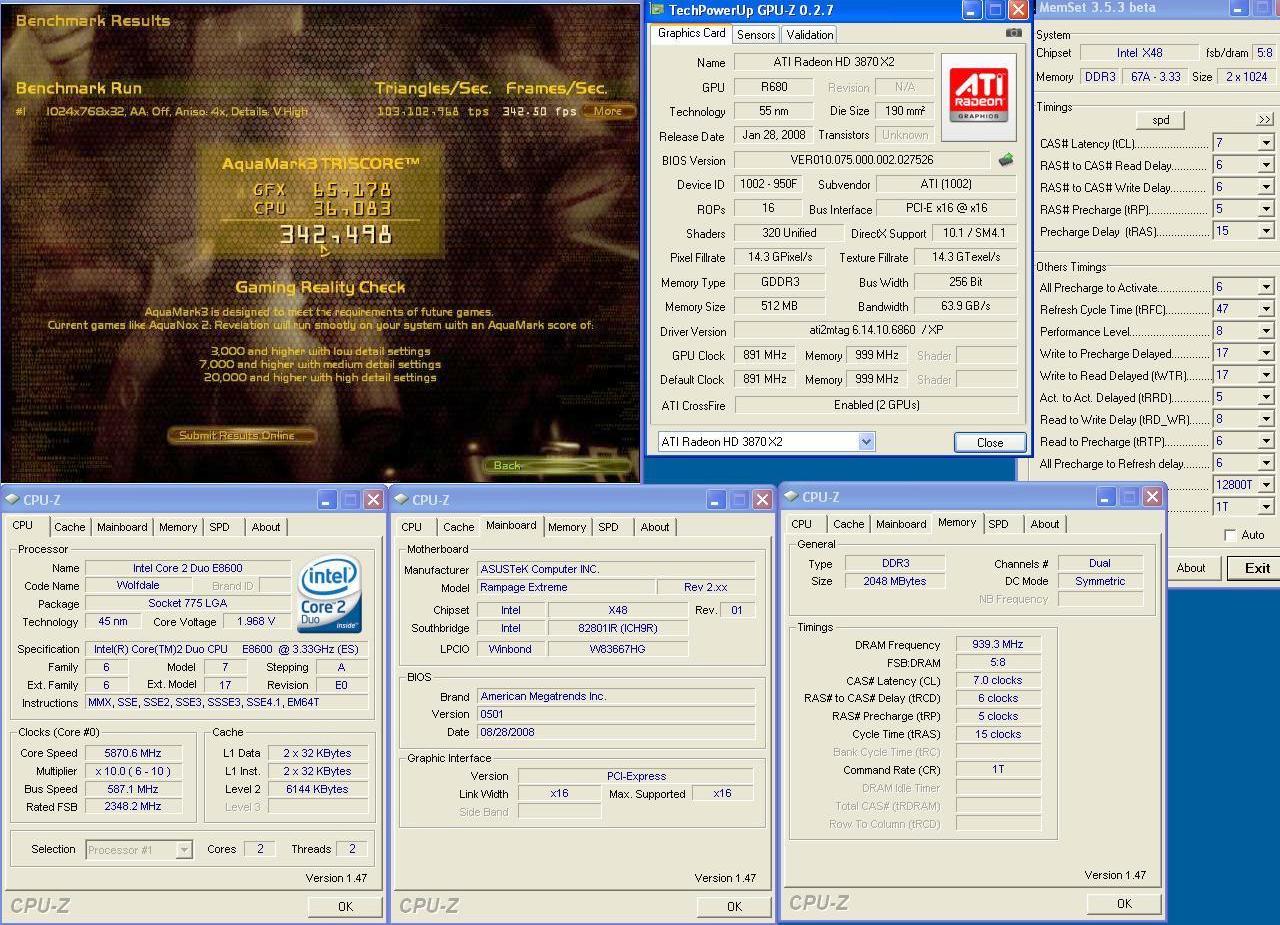
Task: Click the Close button in GPU-Z
Action: 990,442
